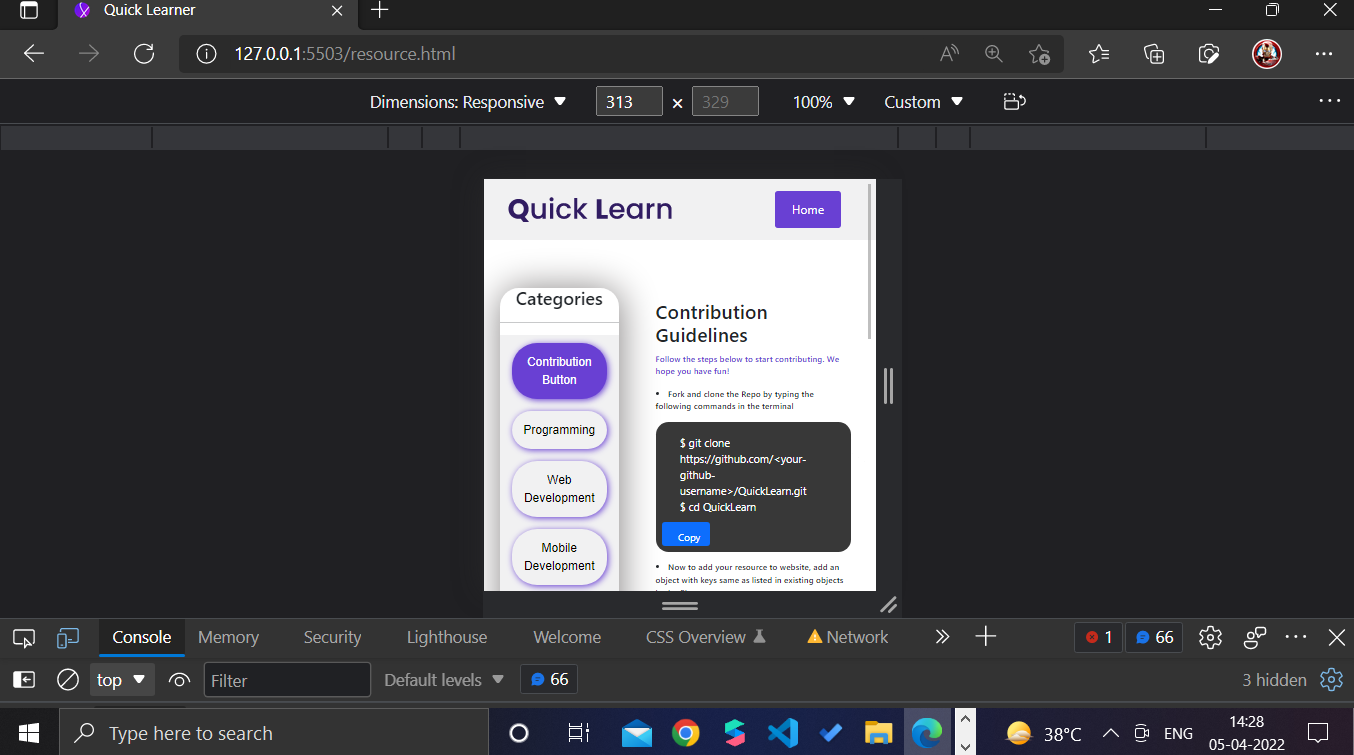Open Google Chrome from taskbar
The width and height of the screenshot is (1354, 755).
point(685,733)
